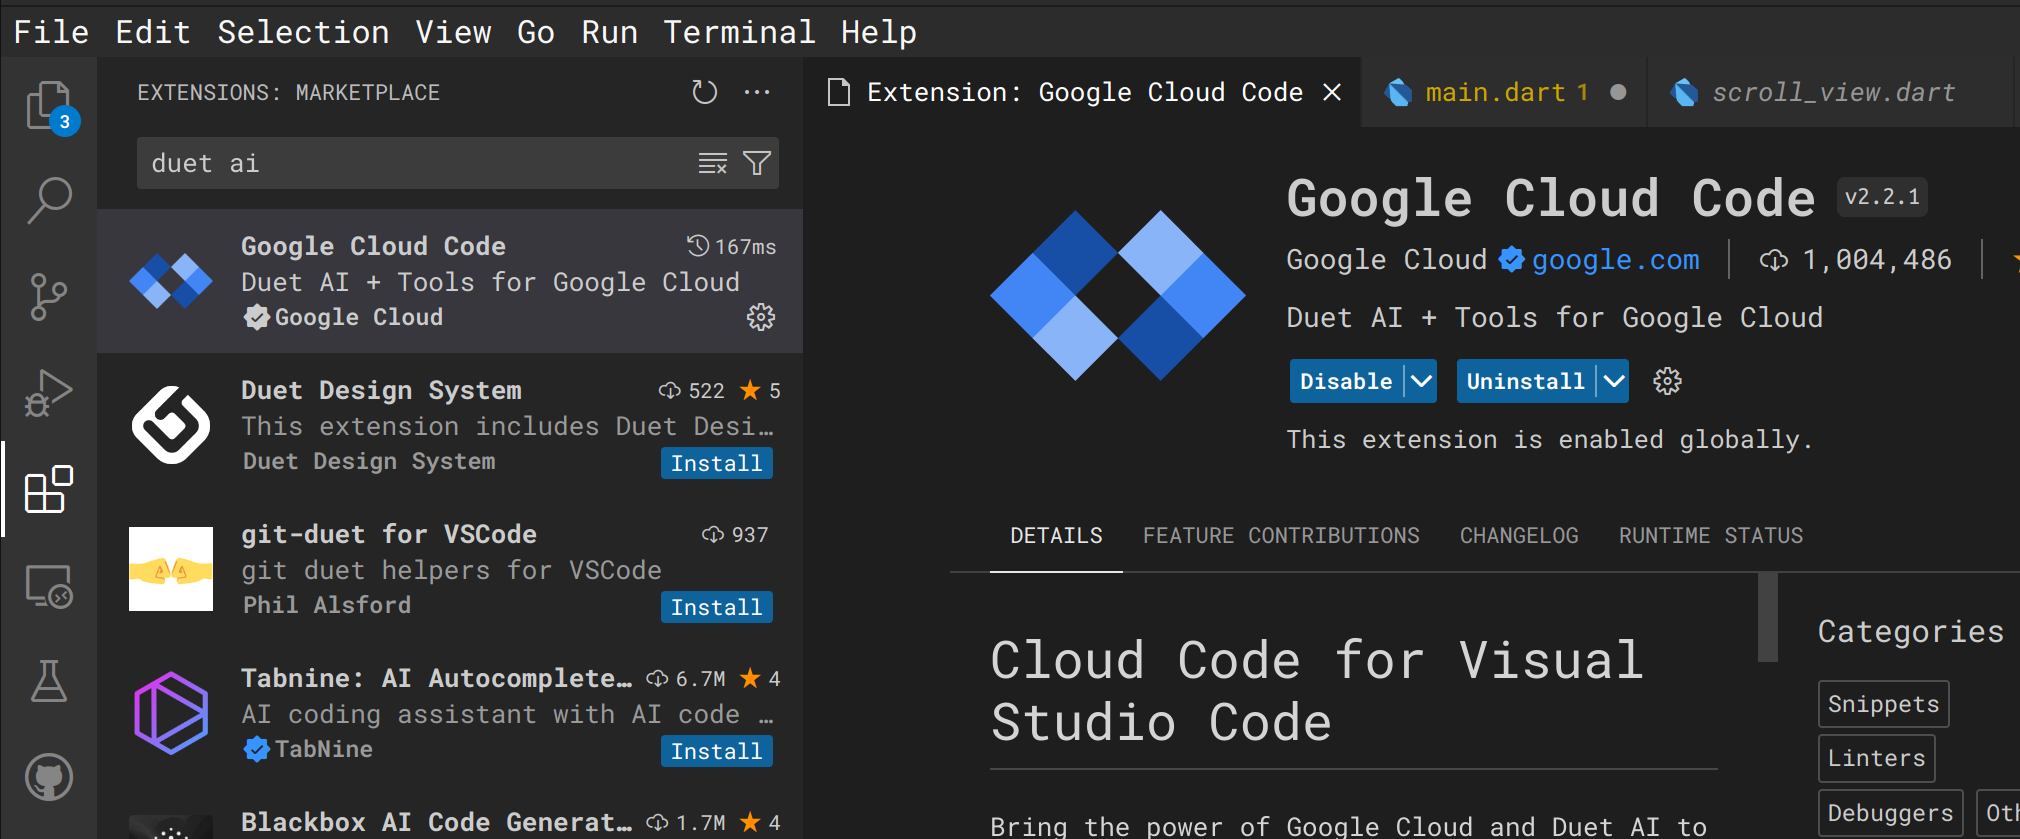
Task: Close the Extension: Google Cloud Code tab
Action: pyautogui.click(x=1332, y=92)
